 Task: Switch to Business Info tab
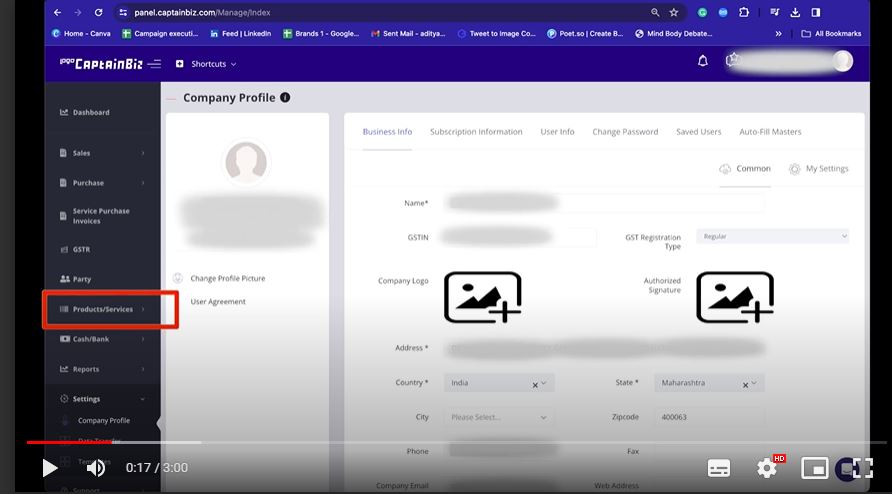387,131
